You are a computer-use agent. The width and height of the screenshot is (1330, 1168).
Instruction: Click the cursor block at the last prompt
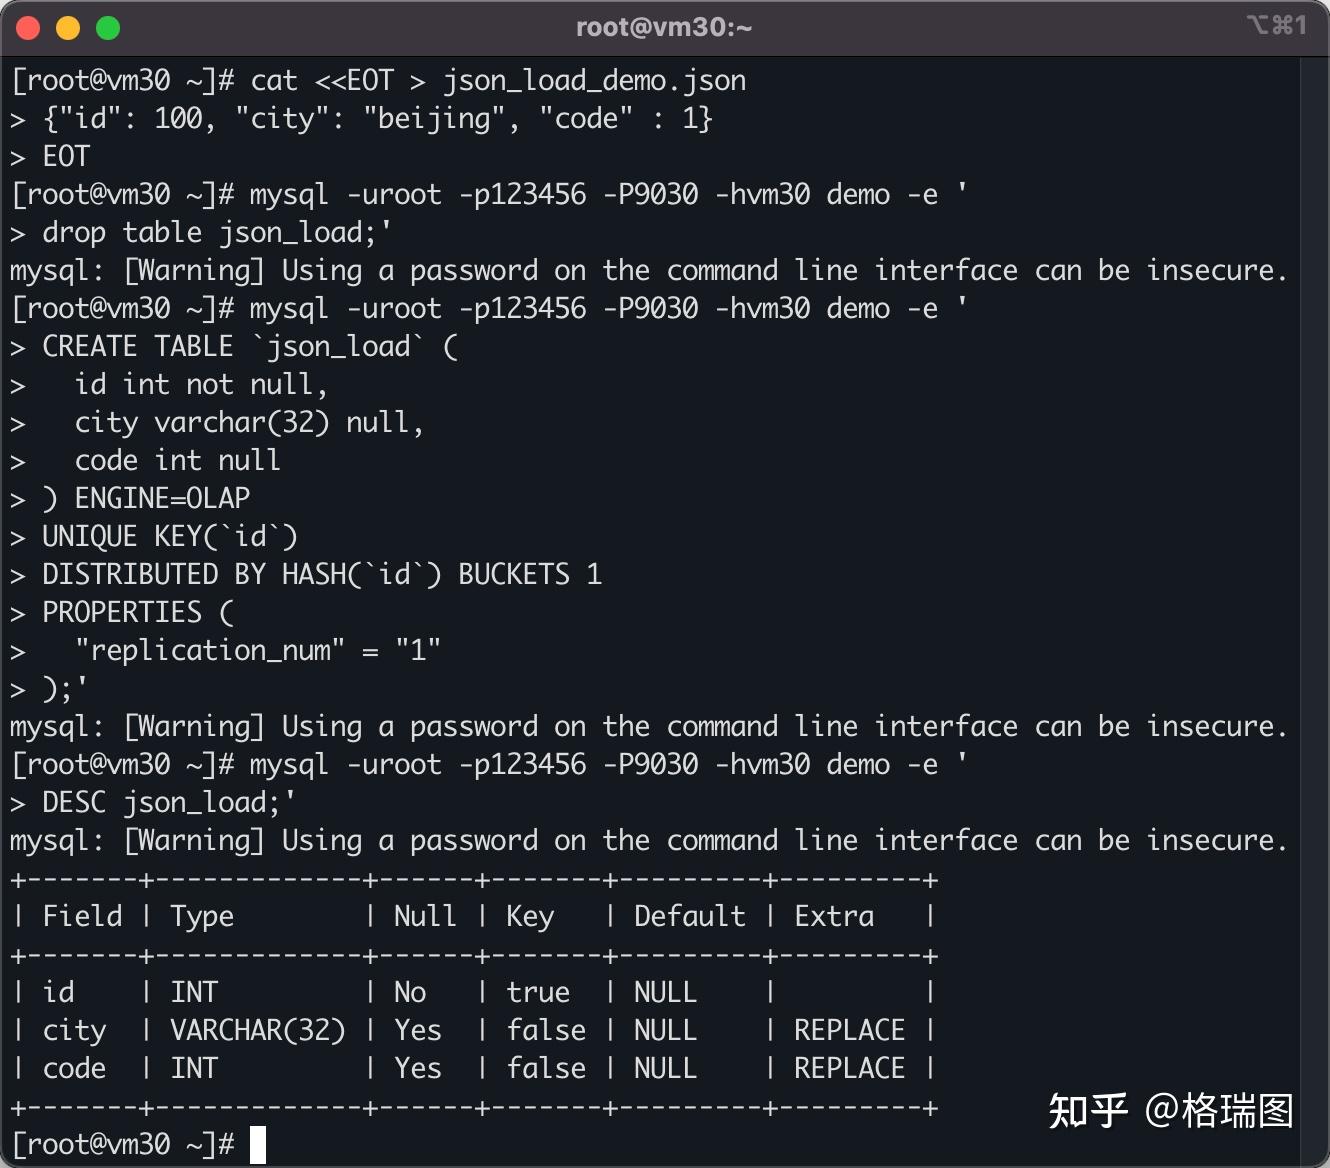click(258, 1145)
